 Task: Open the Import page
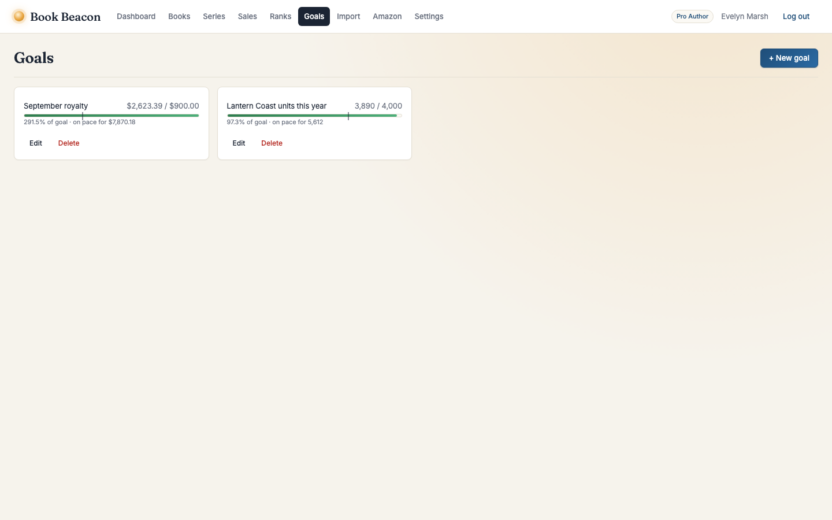(348, 16)
